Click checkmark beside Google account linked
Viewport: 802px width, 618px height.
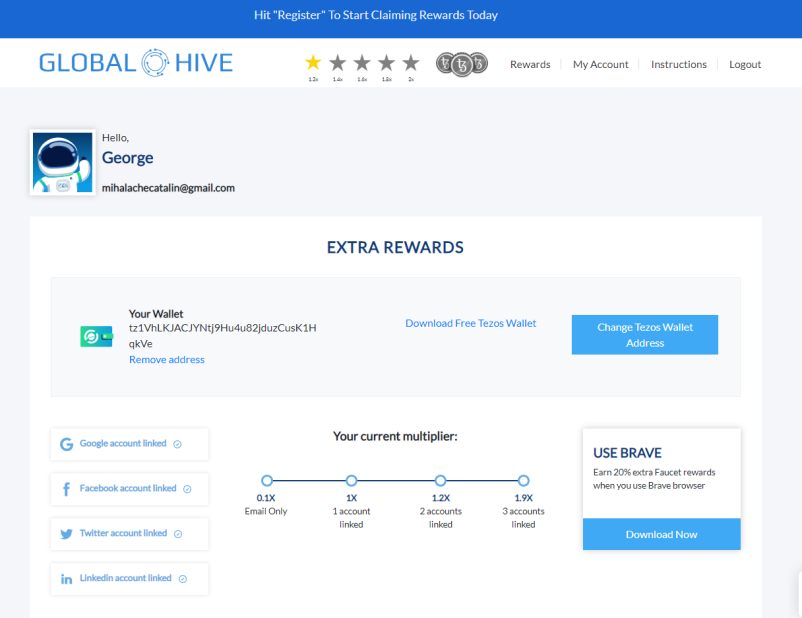tap(177, 444)
